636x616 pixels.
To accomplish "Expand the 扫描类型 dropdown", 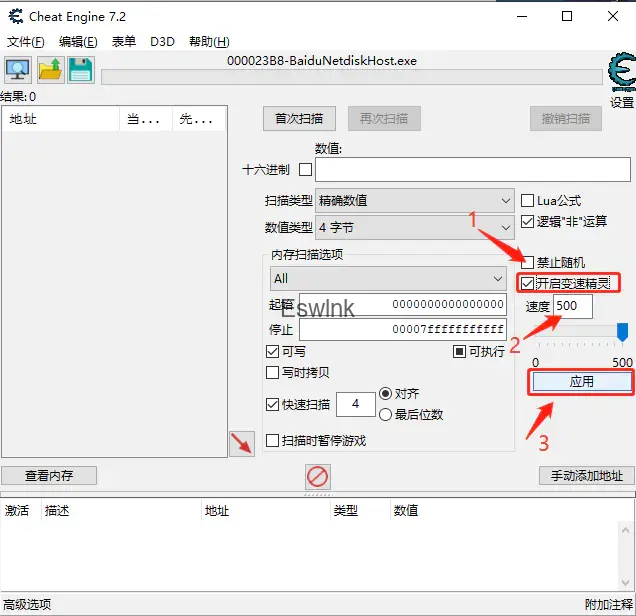I will (x=414, y=201).
